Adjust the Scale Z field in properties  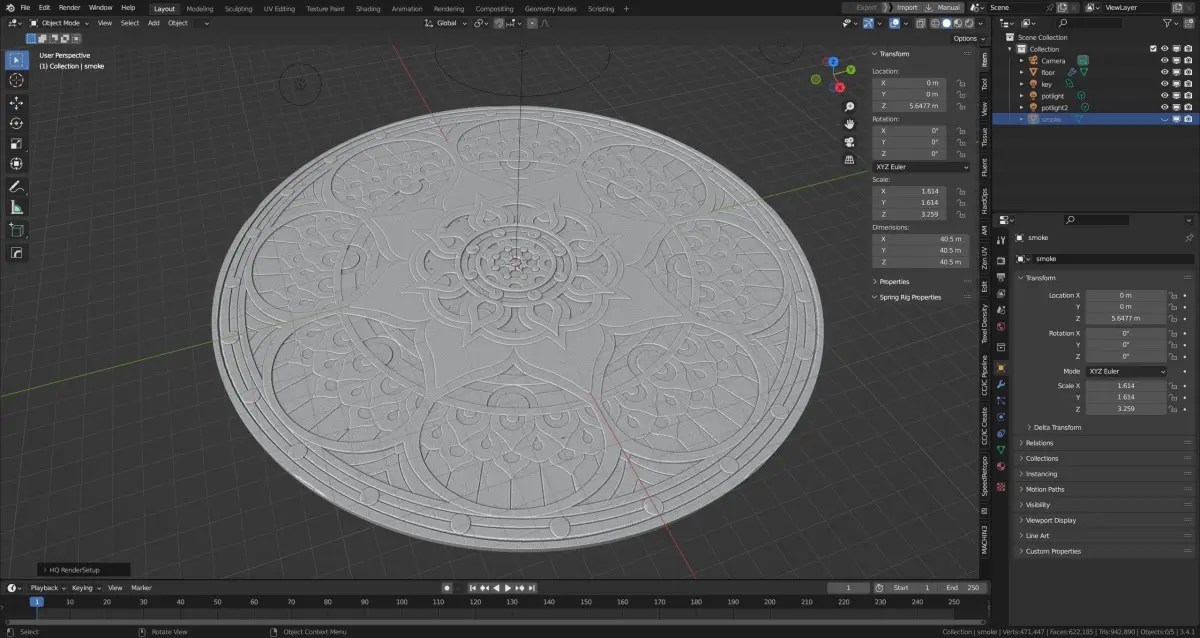1126,408
